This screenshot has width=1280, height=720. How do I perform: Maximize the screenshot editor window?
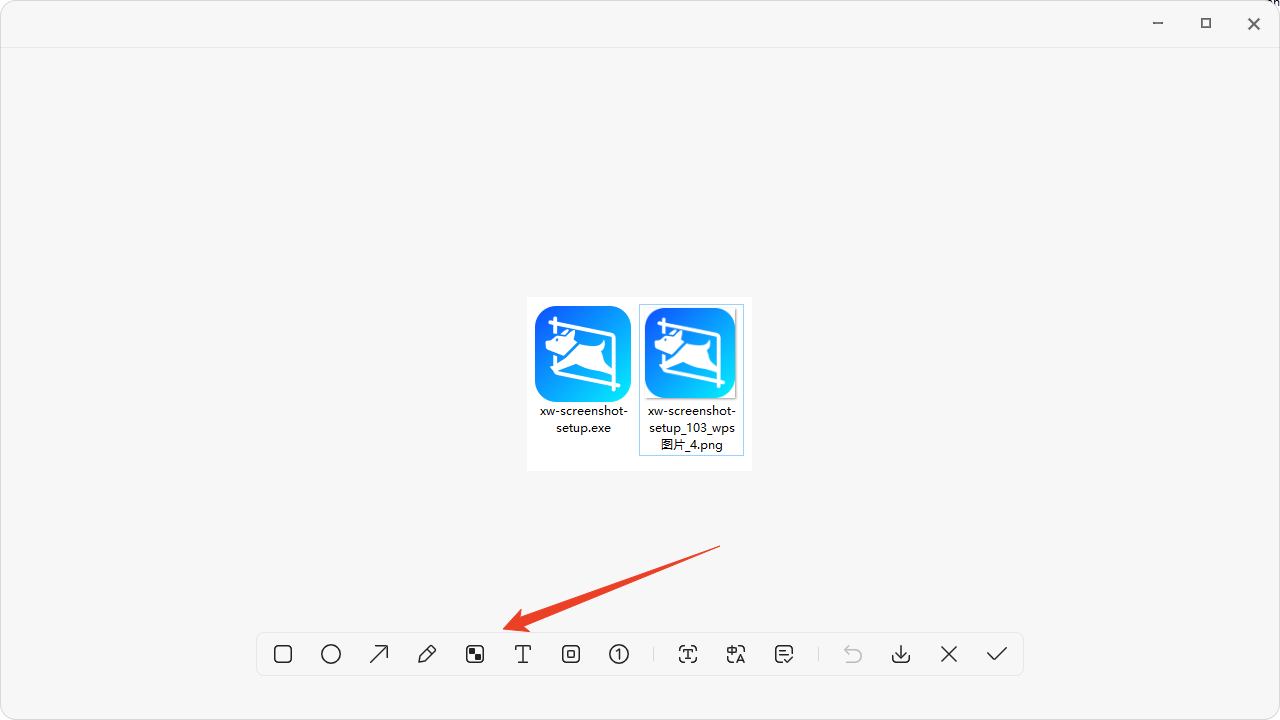tap(1206, 23)
